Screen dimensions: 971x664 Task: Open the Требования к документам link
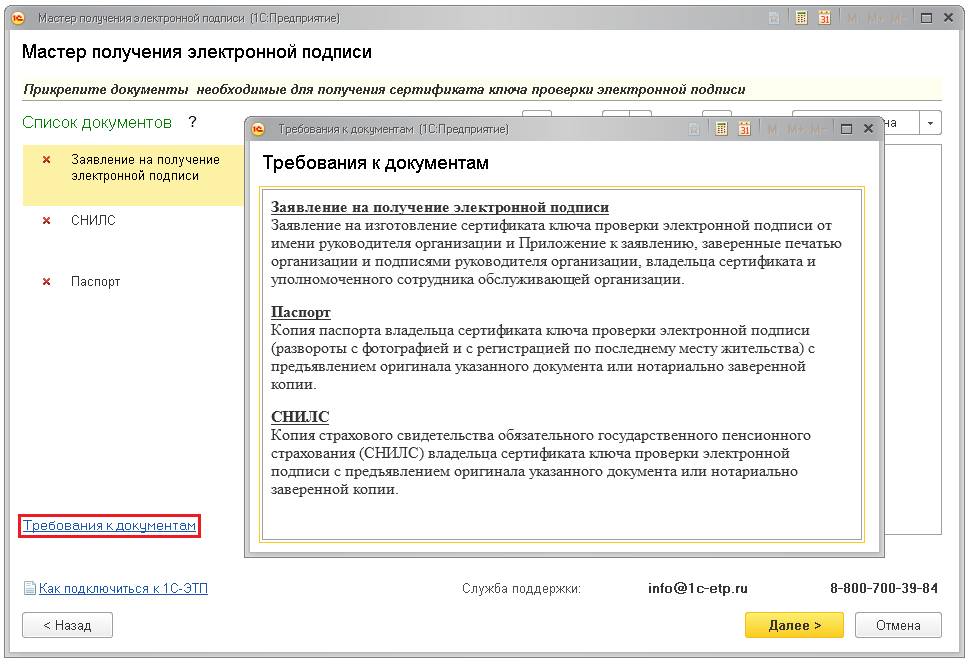pos(110,525)
